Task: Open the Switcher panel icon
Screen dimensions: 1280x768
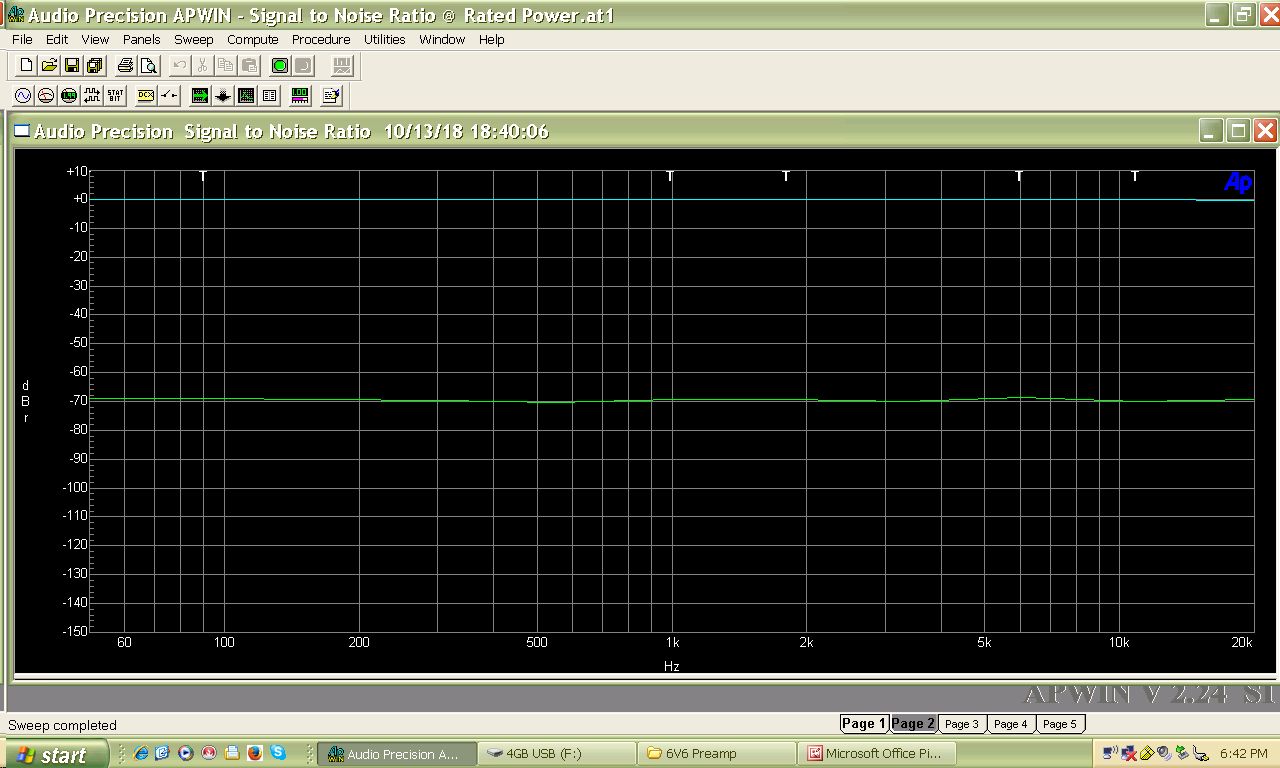Action: tap(169, 95)
